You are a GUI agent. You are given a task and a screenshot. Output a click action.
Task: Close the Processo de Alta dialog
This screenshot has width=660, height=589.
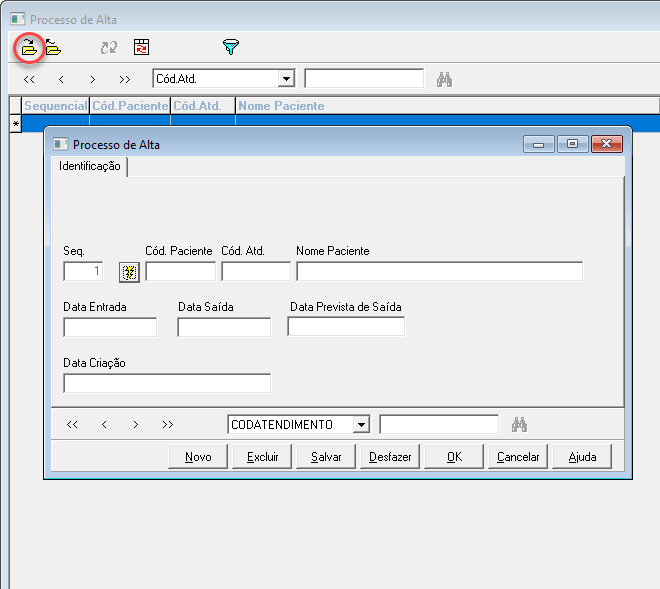[x=607, y=144]
